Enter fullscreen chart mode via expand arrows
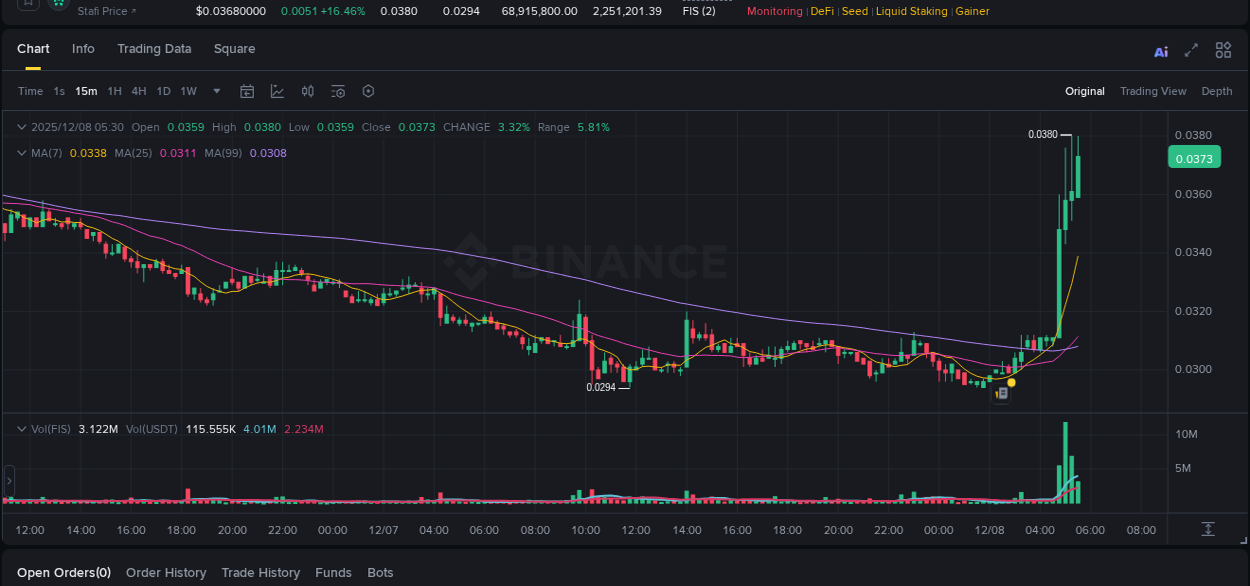1250x586 pixels. point(1190,50)
